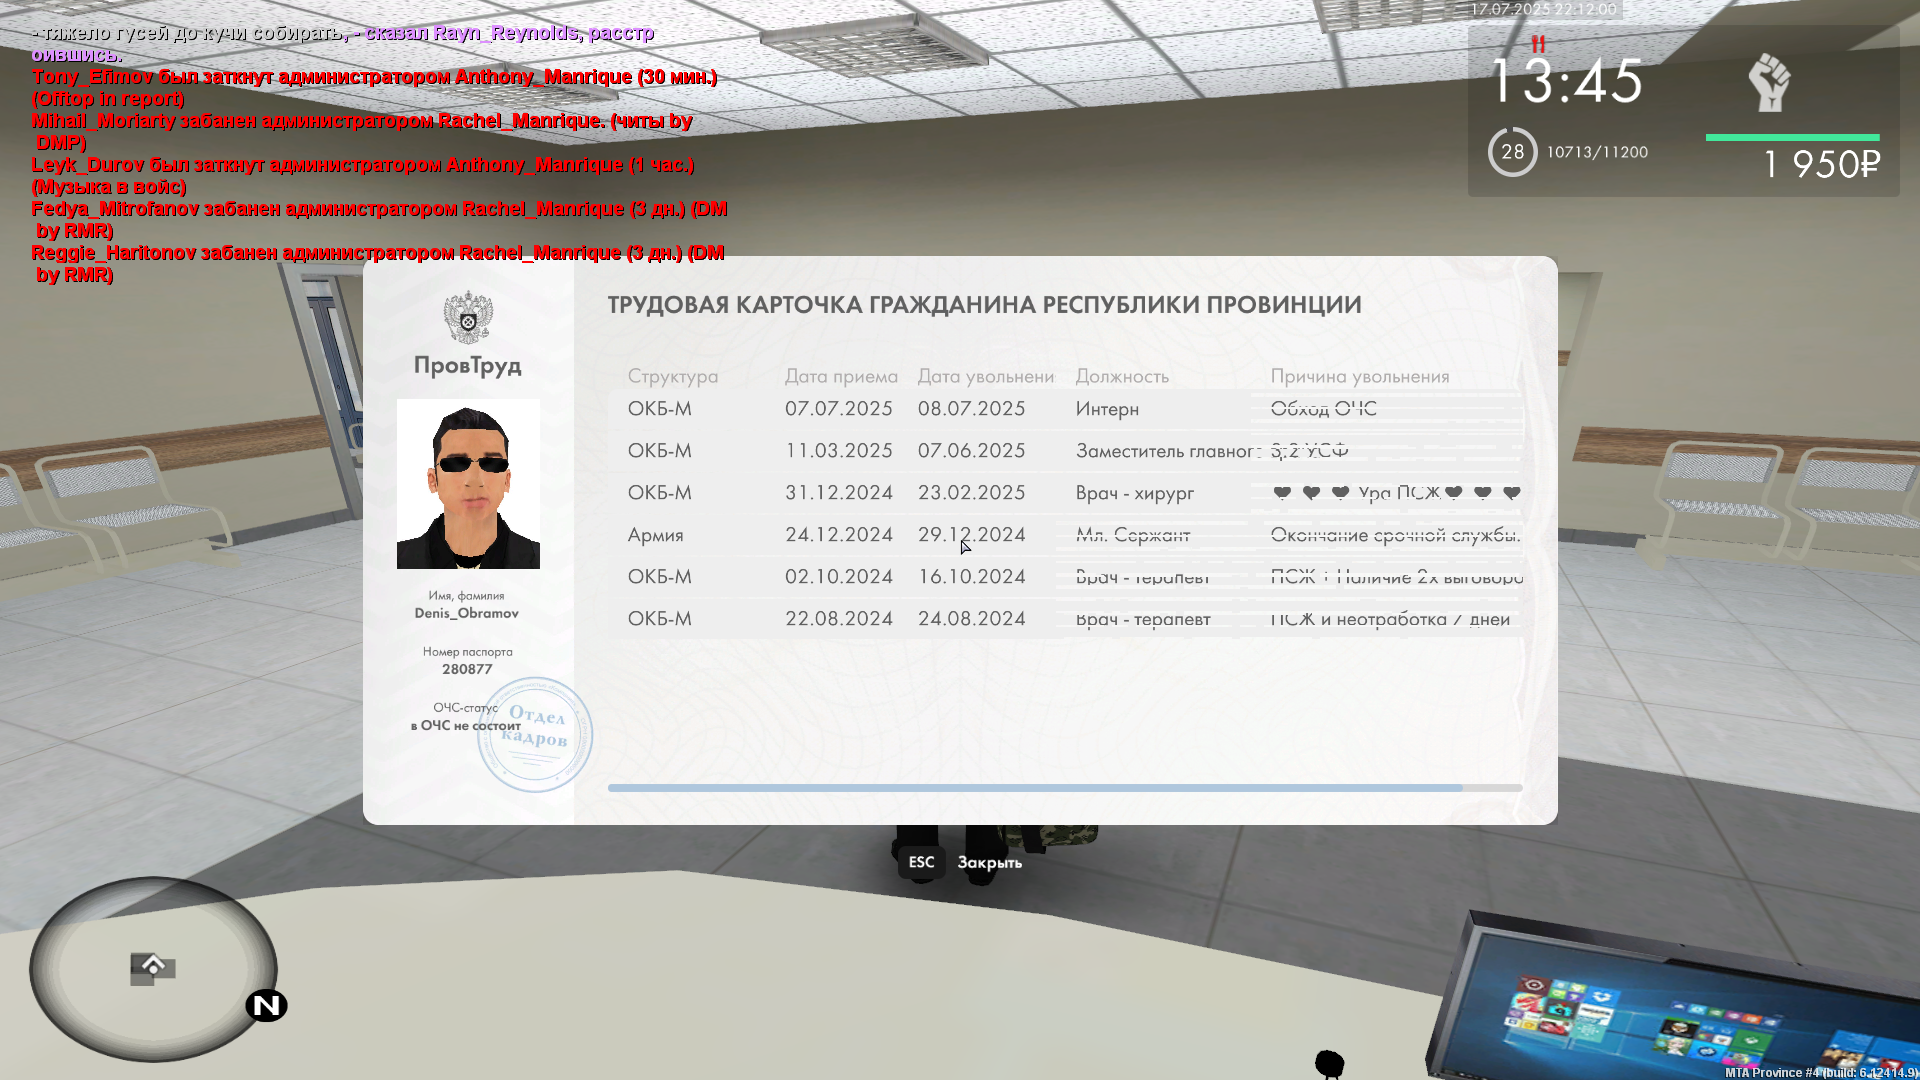The height and width of the screenshot is (1080, 1920).
Task: Click the Армия structure cell
Action: 655,535
